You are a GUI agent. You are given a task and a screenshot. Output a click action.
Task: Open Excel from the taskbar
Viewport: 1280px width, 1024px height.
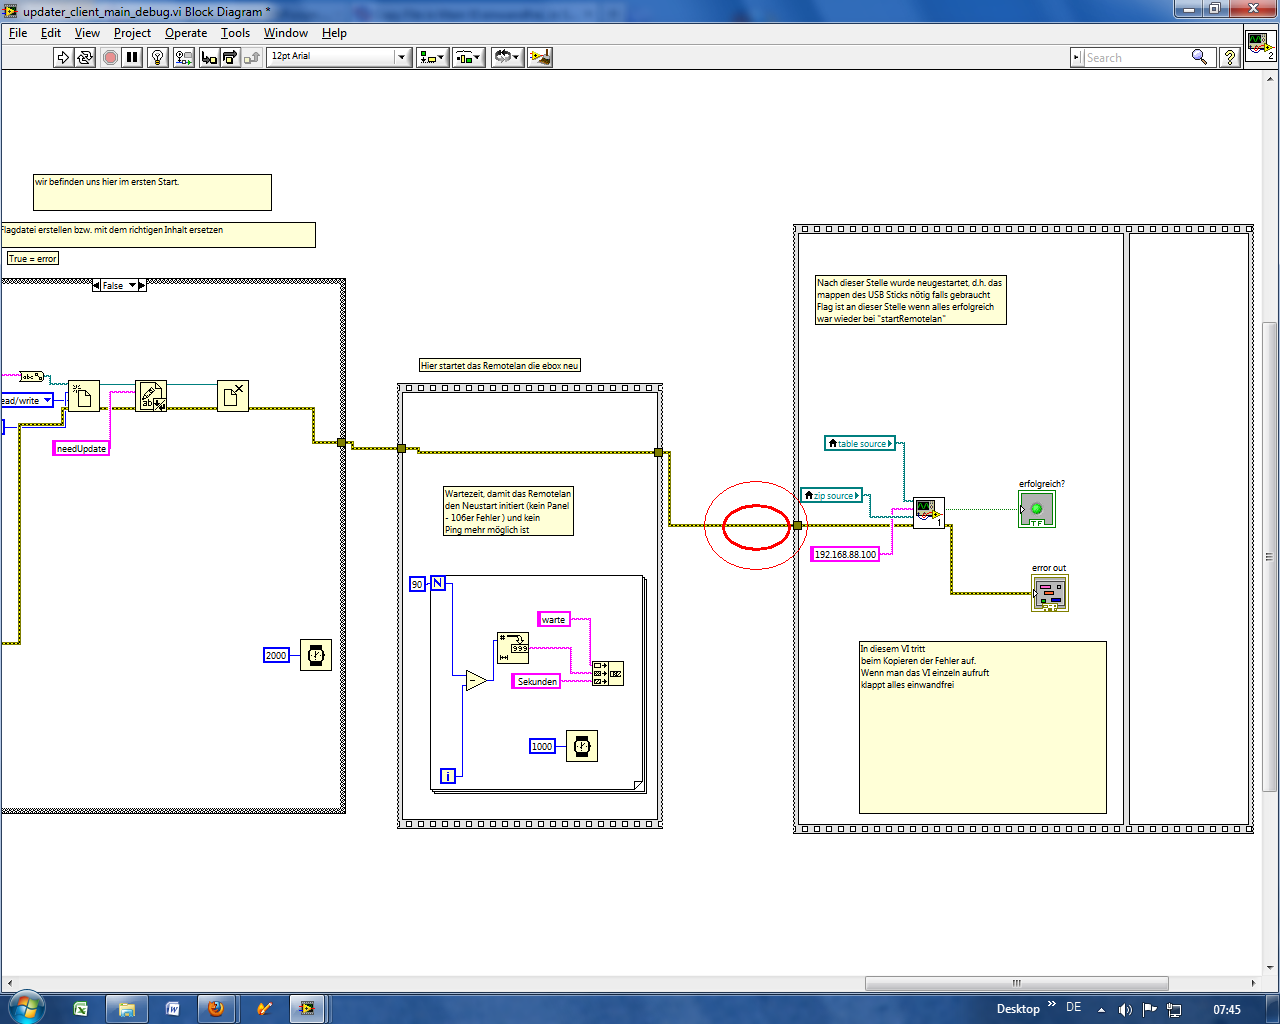click(x=81, y=1009)
